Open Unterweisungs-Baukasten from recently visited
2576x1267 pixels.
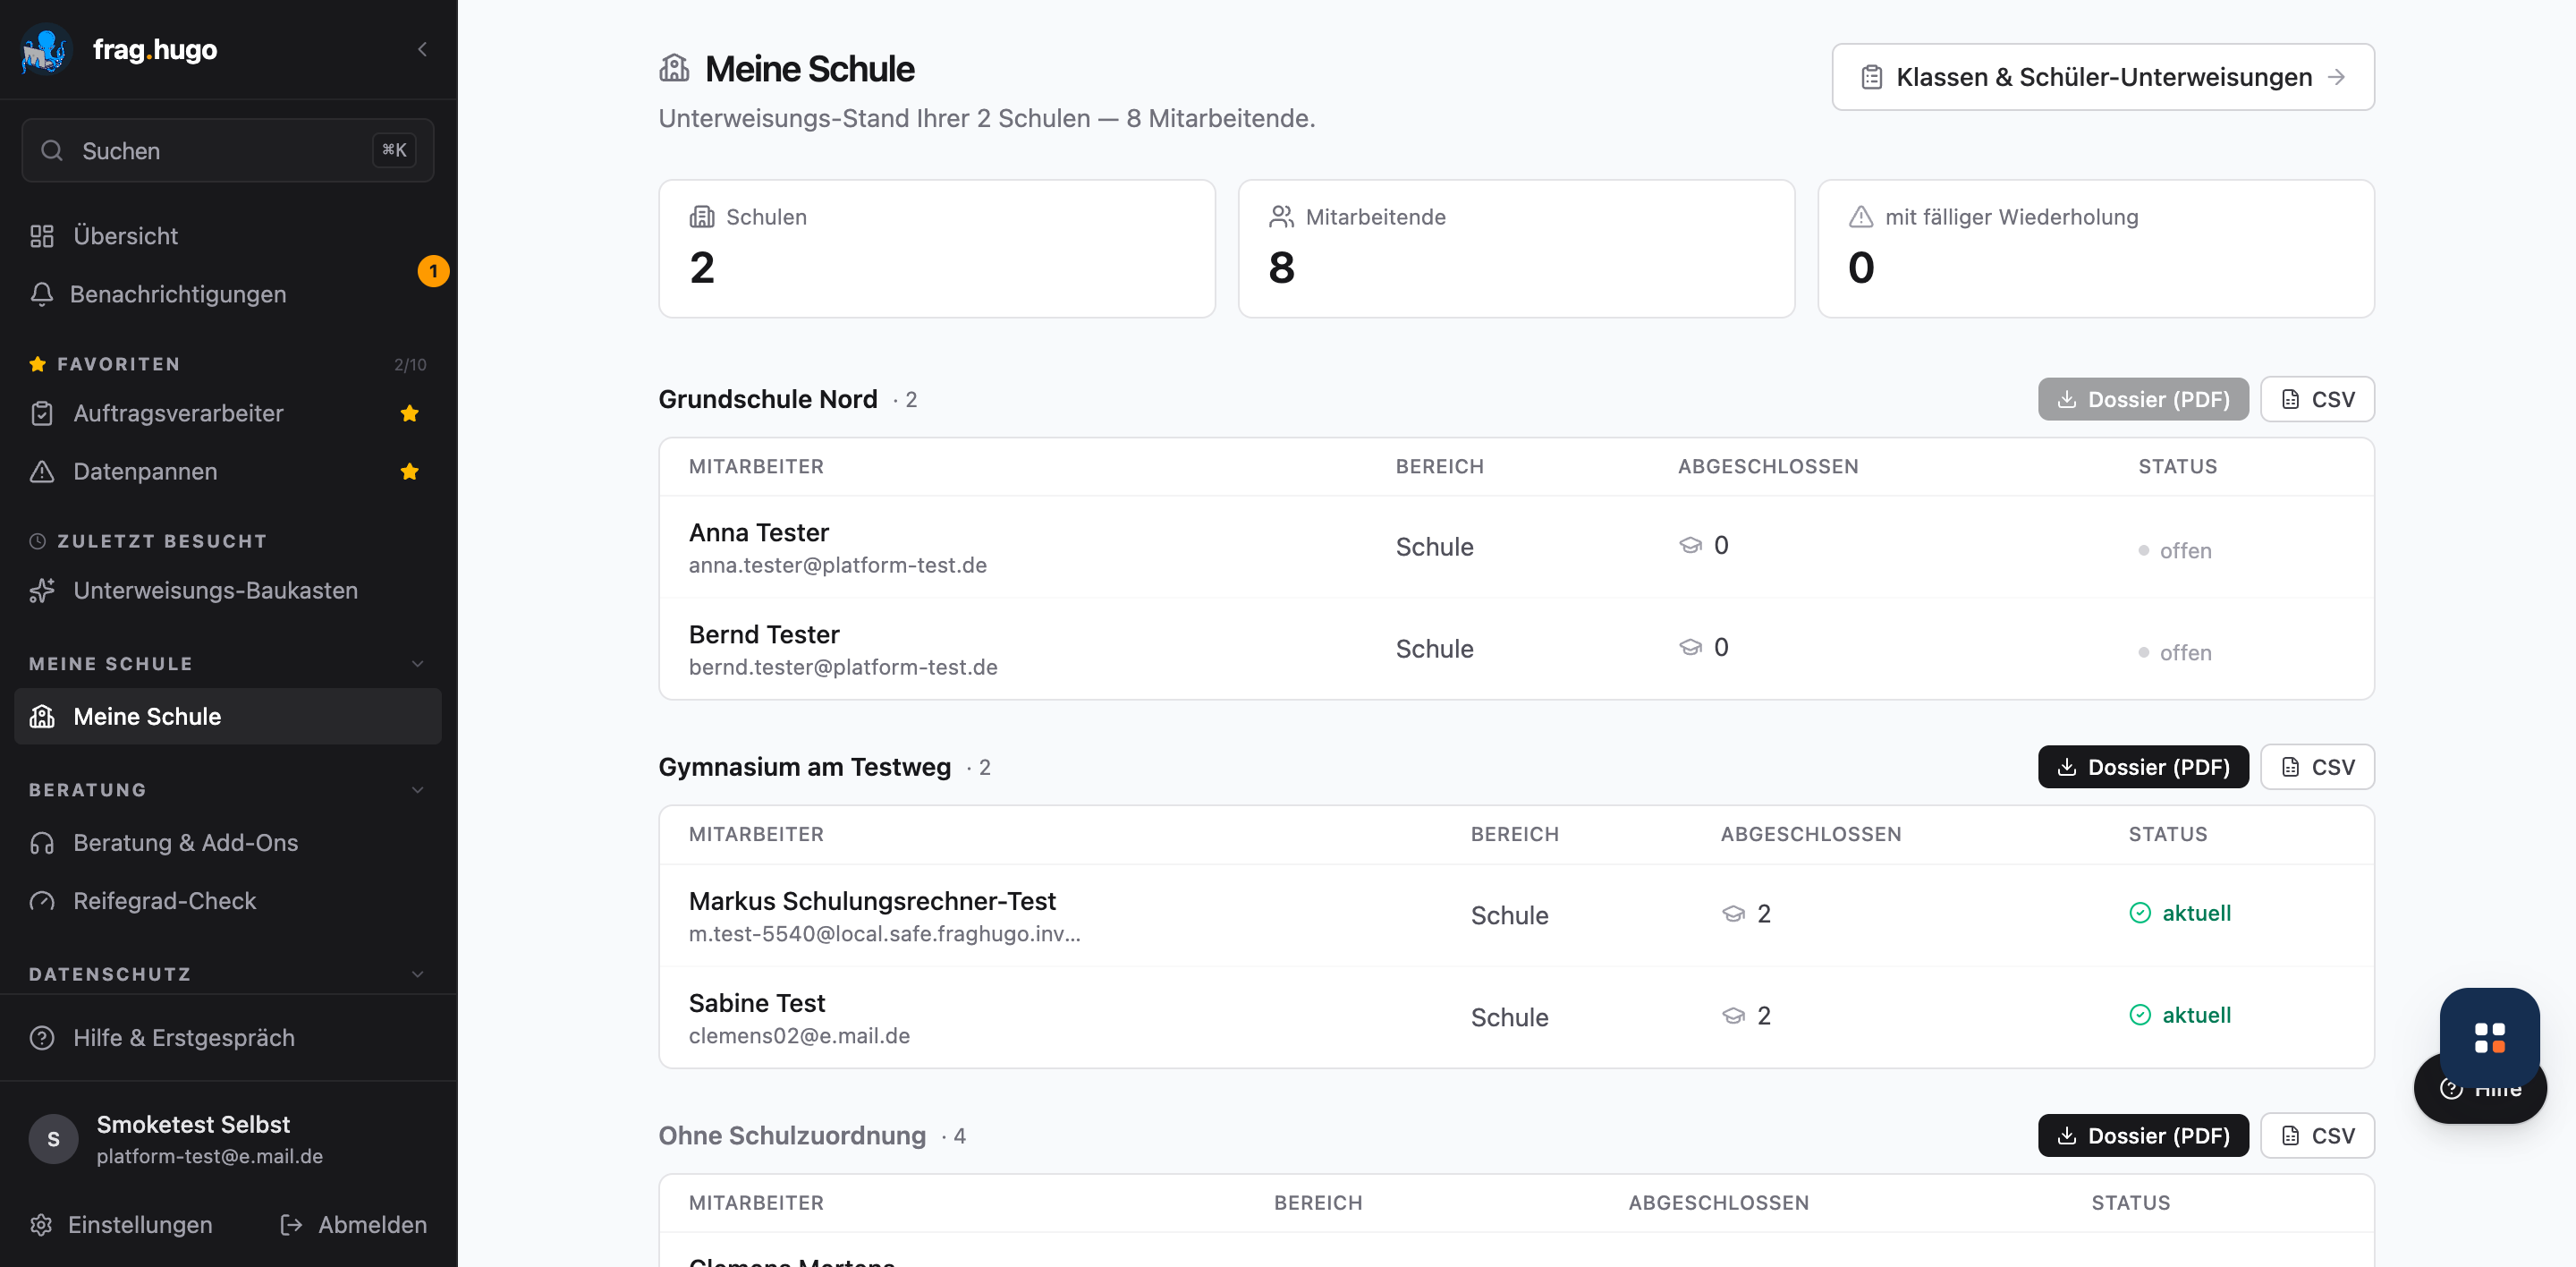[228, 590]
